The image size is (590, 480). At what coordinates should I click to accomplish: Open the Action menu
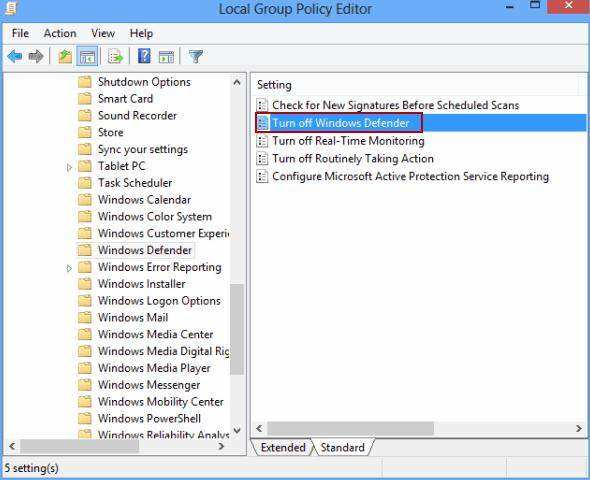[x=60, y=33]
